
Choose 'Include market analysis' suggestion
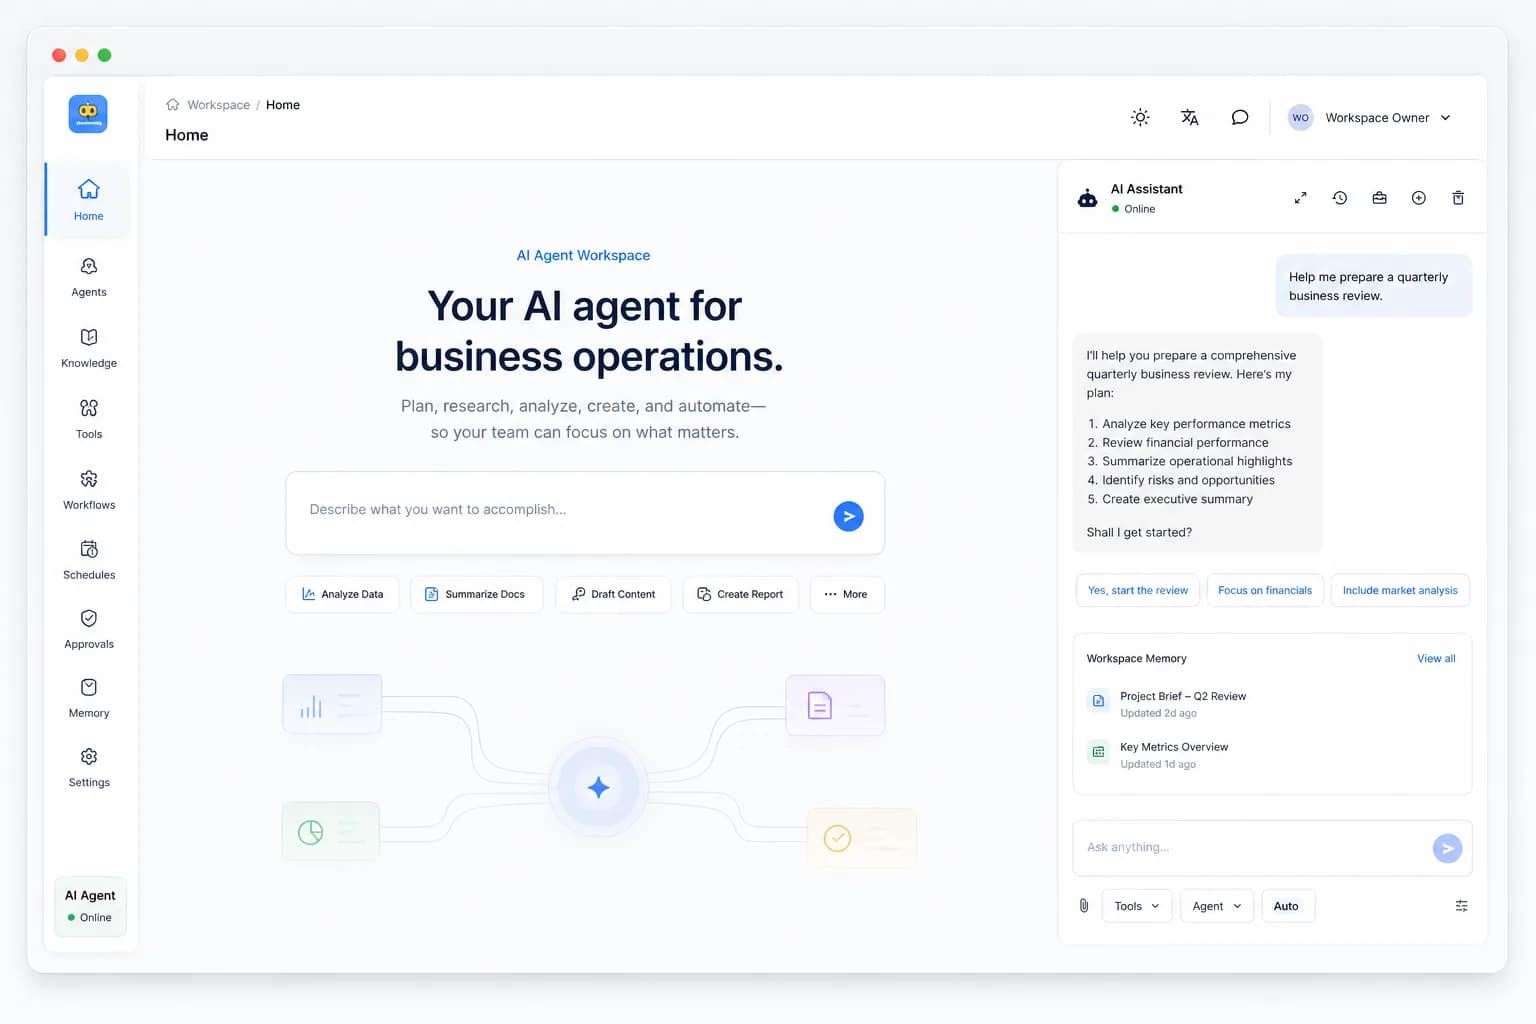(1400, 590)
